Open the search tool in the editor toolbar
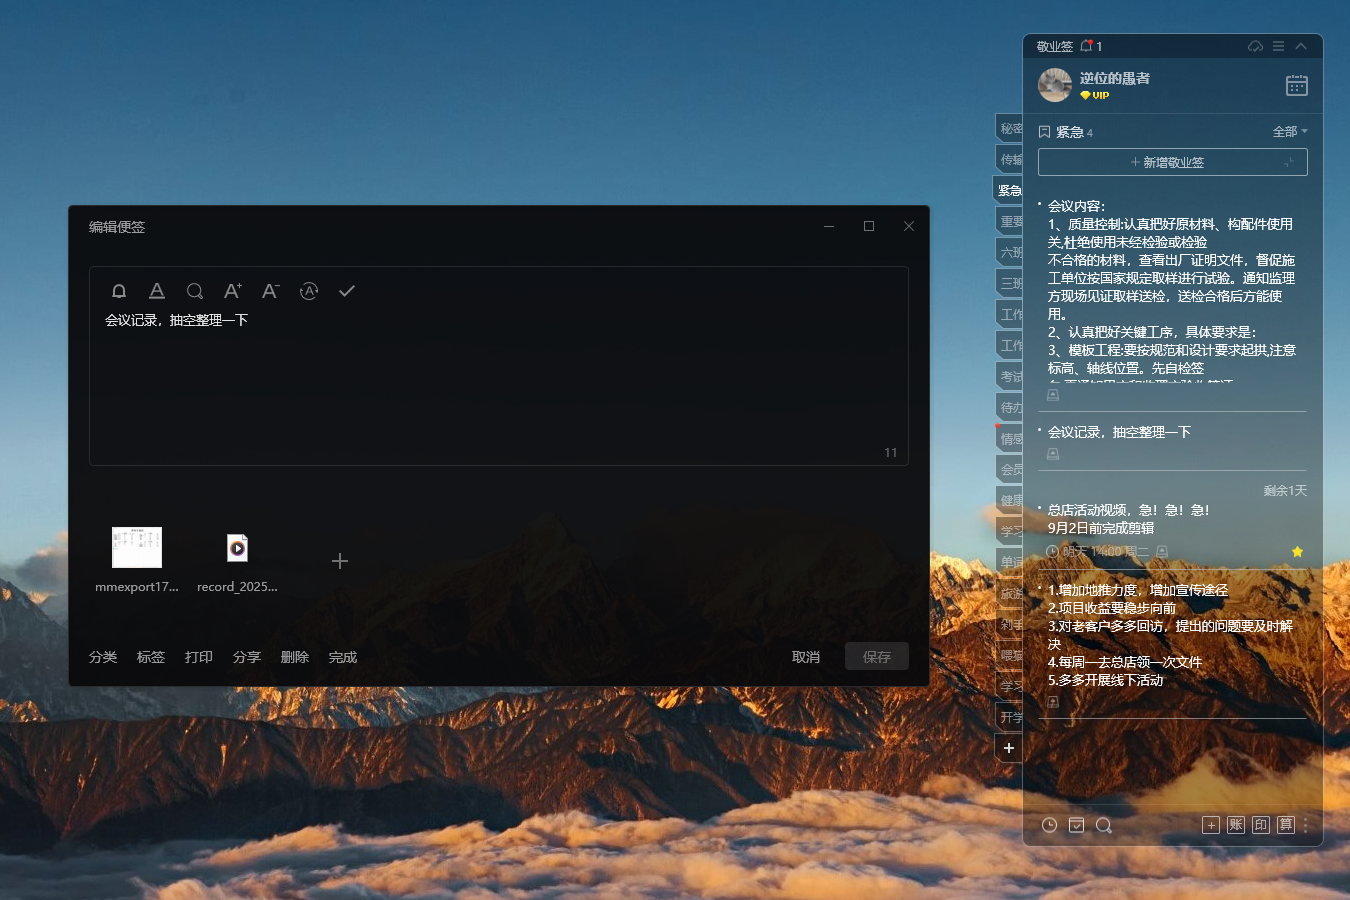Image resolution: width=1350 pixels, height=900 pixels. tap(195, 291)
